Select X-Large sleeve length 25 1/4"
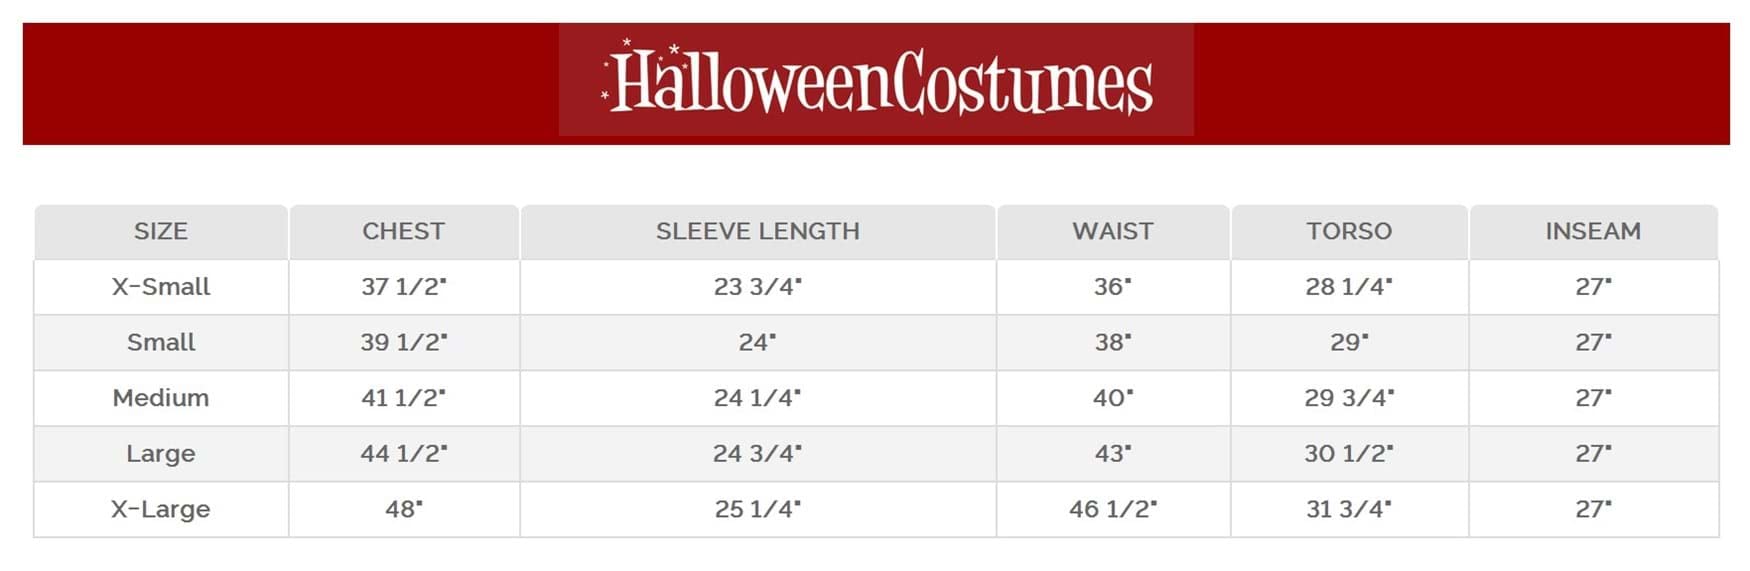This screenshot has width=1750, height=571. (757, 509)
